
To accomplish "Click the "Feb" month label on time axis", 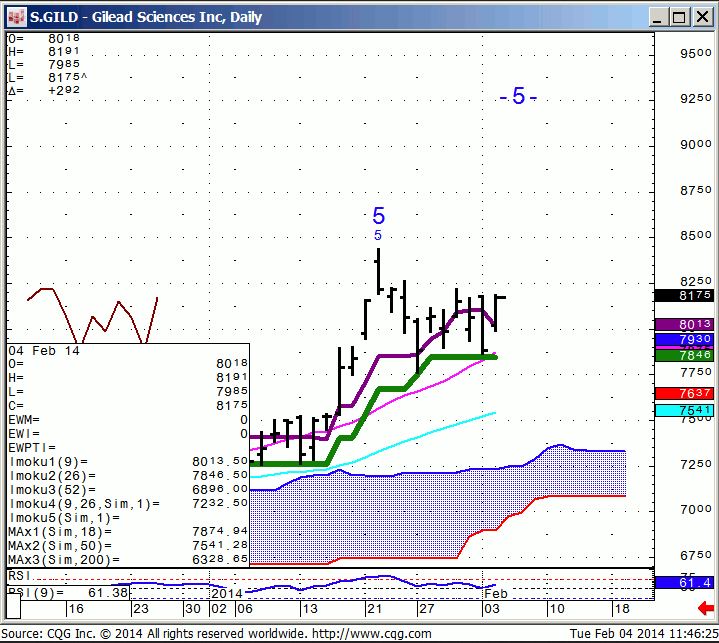I will (x=497, y=594).
